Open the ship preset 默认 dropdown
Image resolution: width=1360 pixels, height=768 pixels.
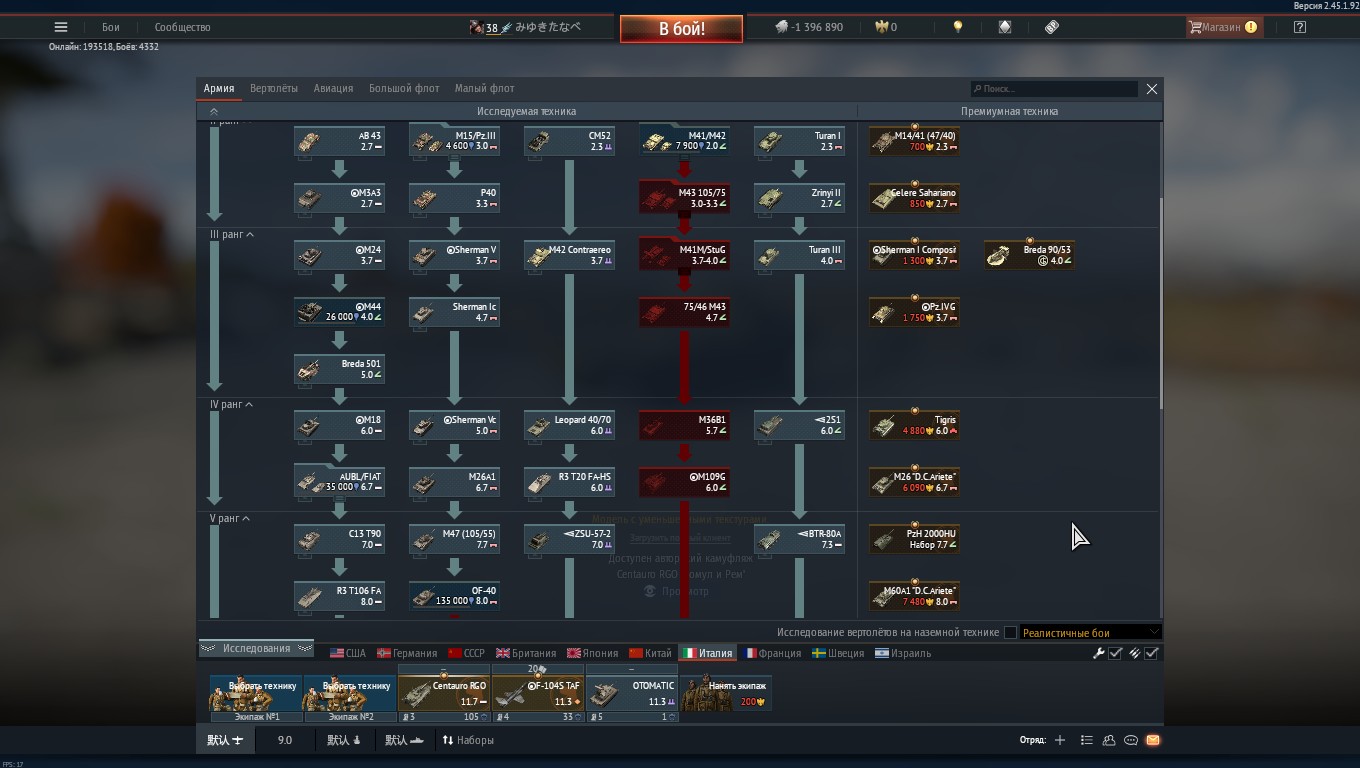click(404, 740)
